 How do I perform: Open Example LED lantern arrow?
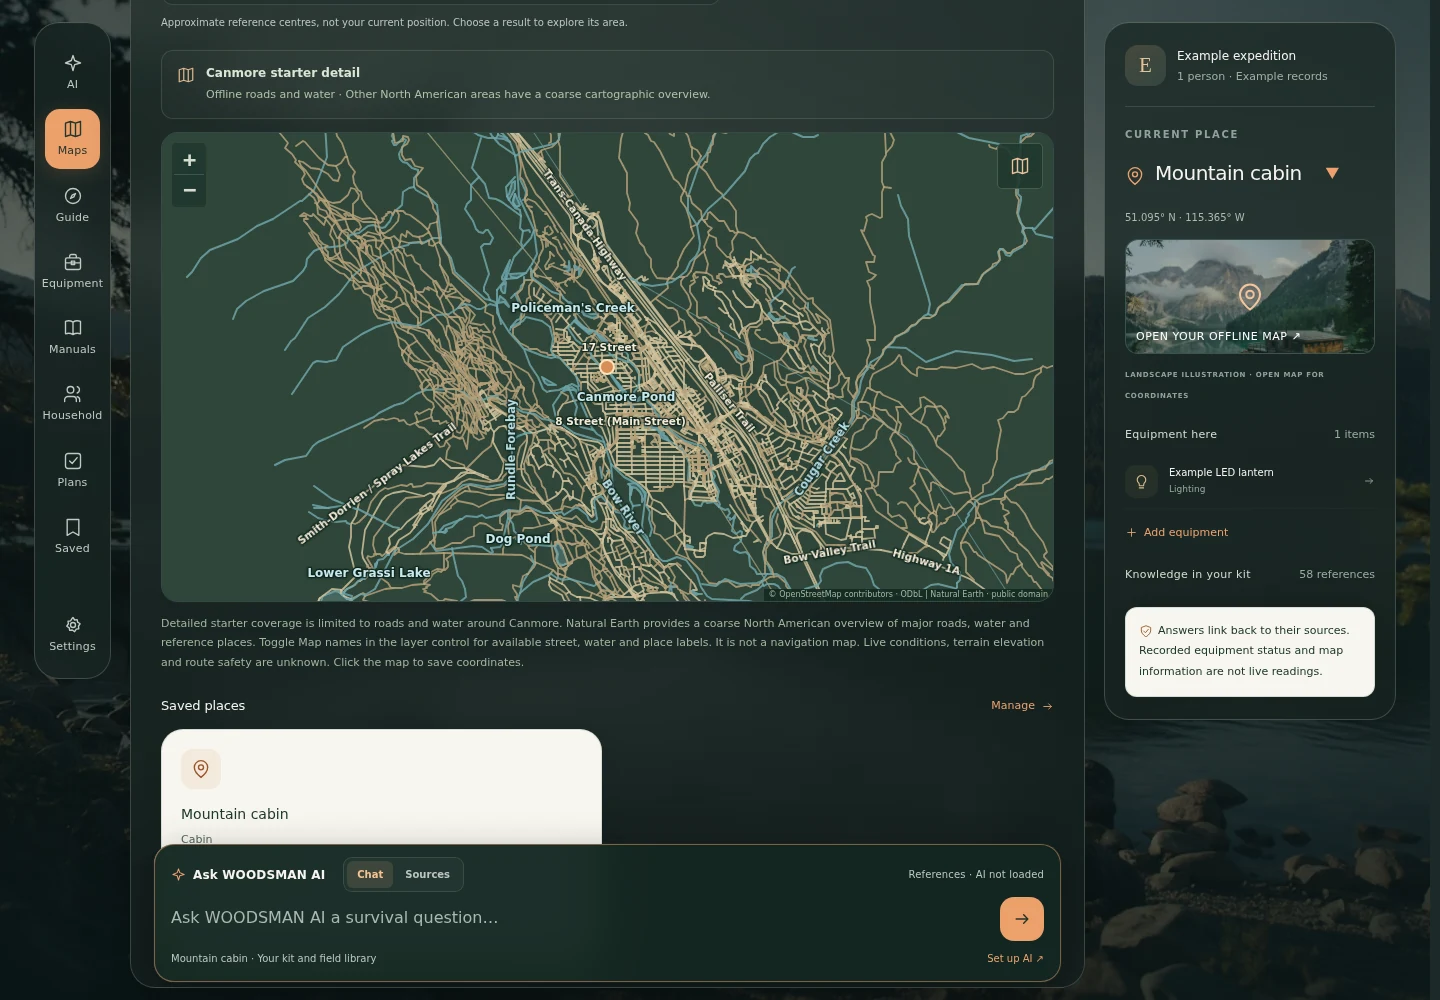pyautogui.click(x=1369, y=481)
